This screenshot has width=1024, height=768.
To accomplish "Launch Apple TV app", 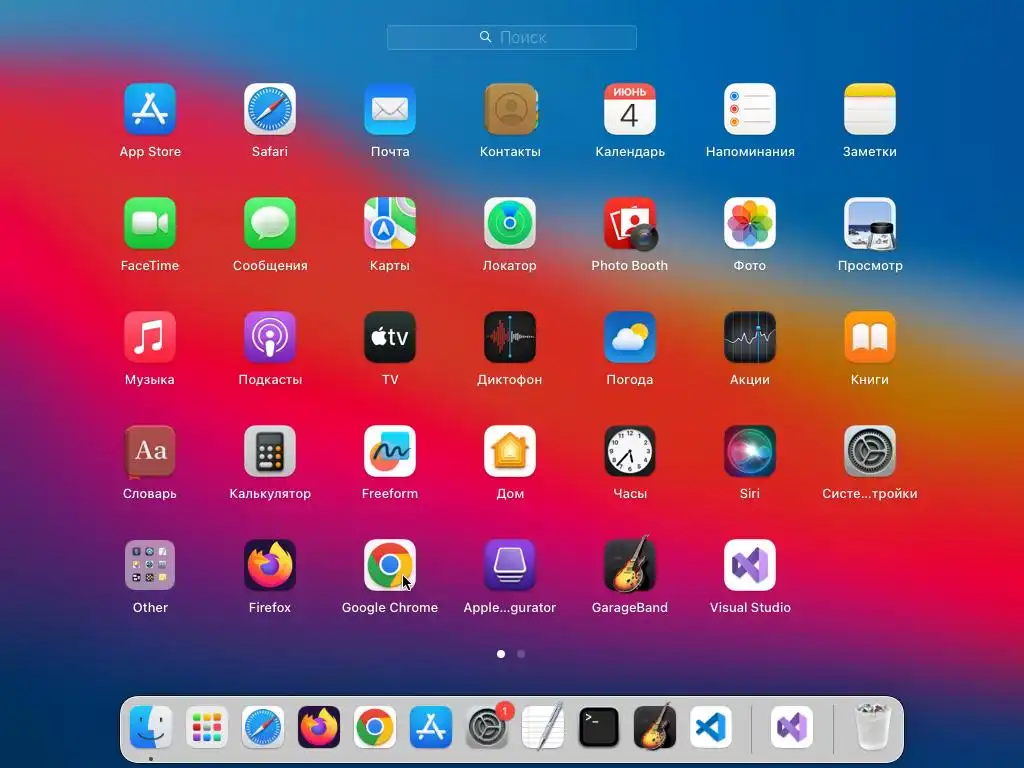I will (x=390, y=337).
